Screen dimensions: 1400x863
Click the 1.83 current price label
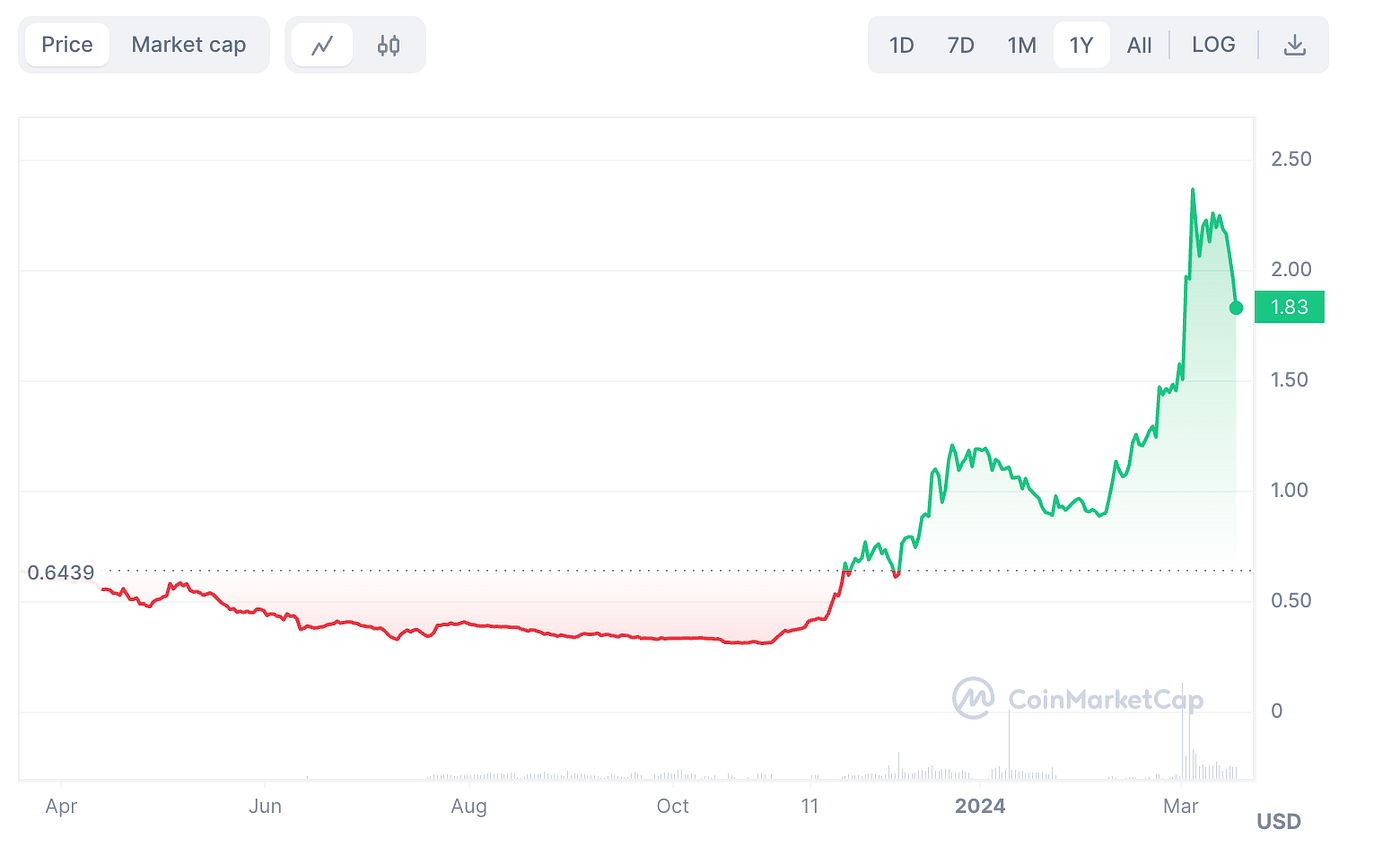tap(1289, 307)
